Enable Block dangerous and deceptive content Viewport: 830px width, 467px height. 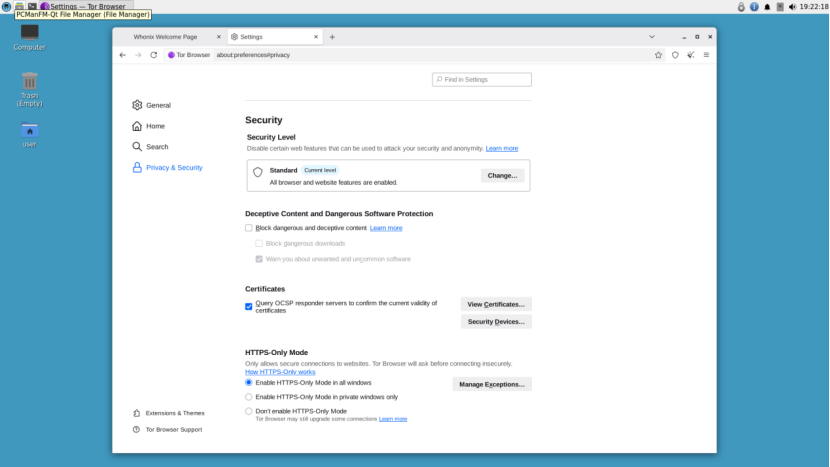[249, 228]
